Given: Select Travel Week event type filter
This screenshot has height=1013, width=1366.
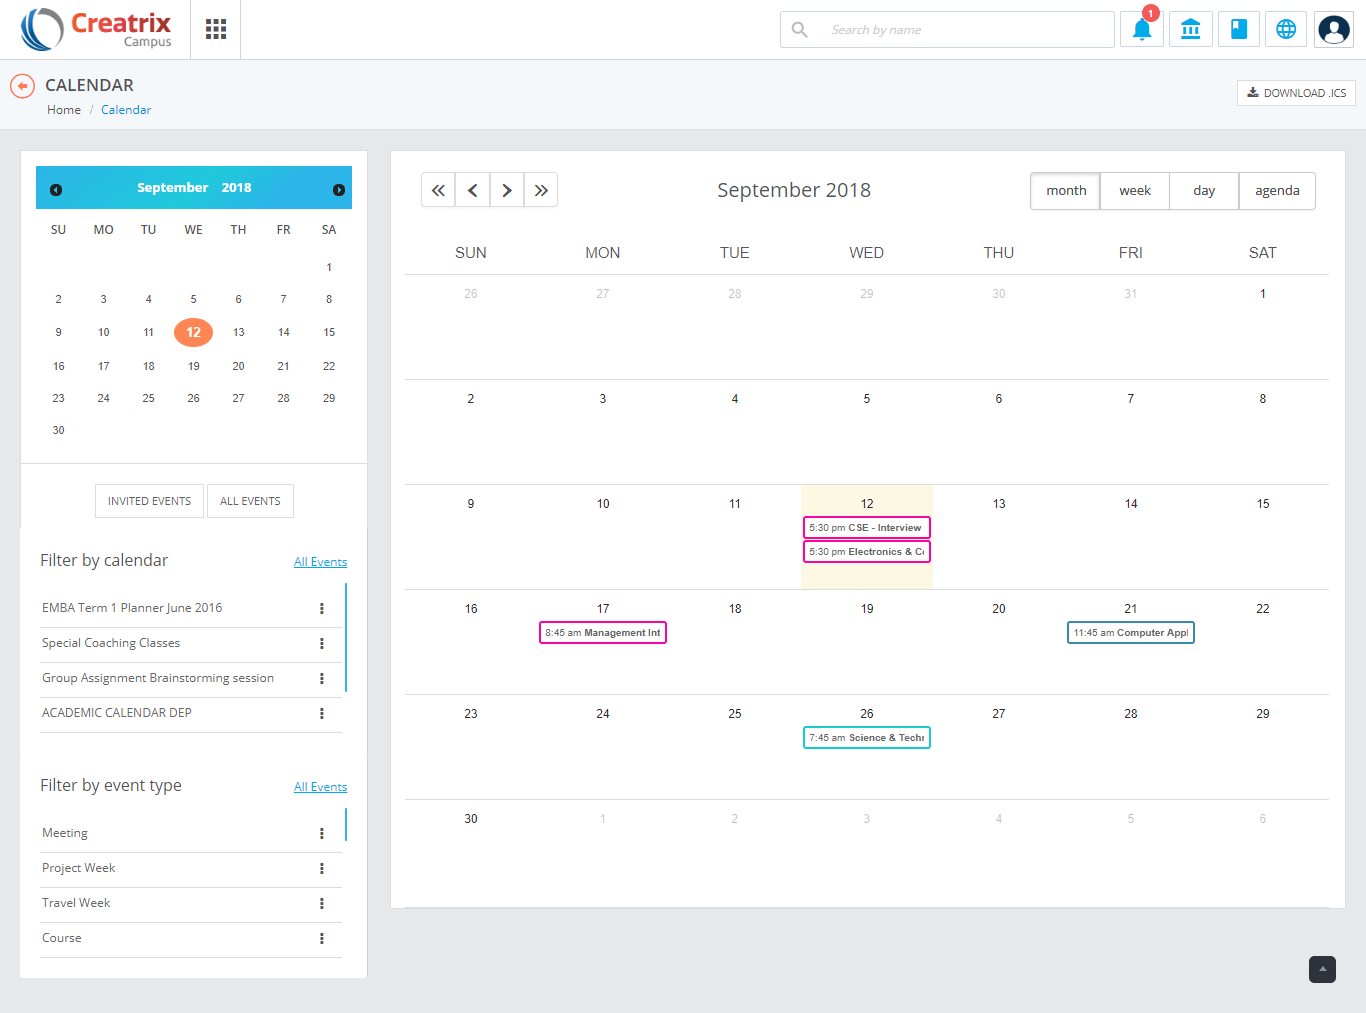Looking at the screenshot, I should click(x=76, y=903).
